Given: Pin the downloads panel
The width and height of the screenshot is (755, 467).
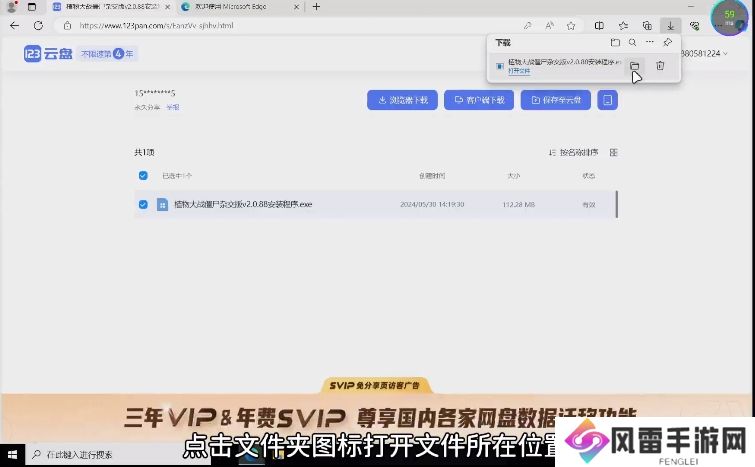Looking at the screenshot, I should point(668,43).
